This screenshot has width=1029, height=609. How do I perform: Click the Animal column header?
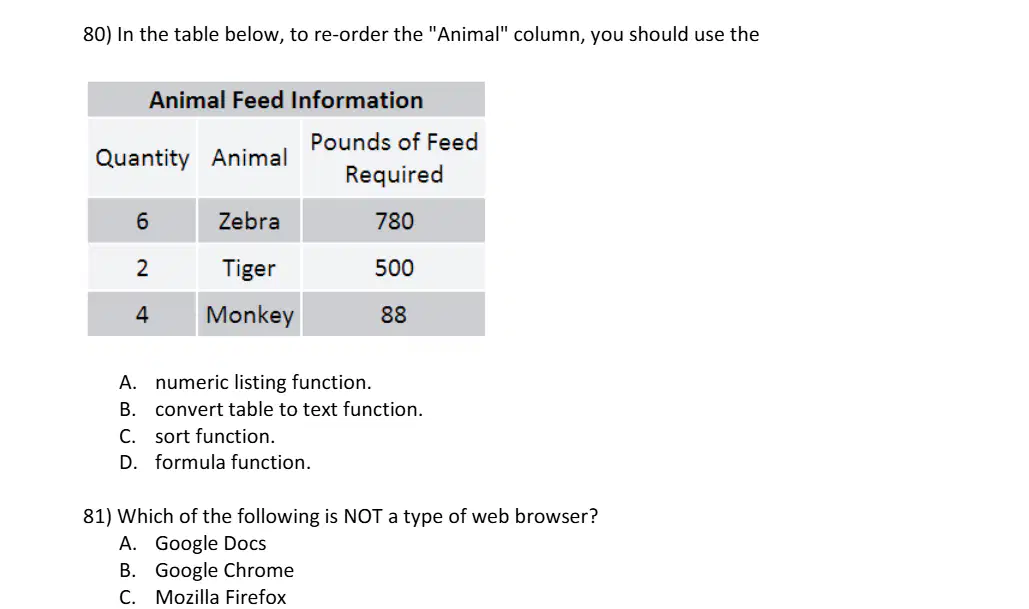click(x=249, y=158)
